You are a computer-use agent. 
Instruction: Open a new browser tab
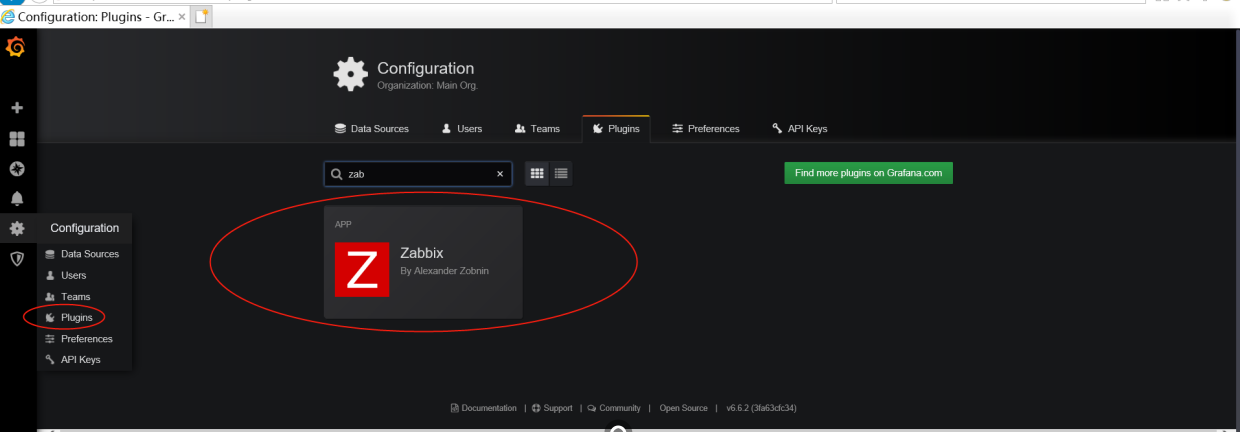pyautogui.click(x=202, y=17)
